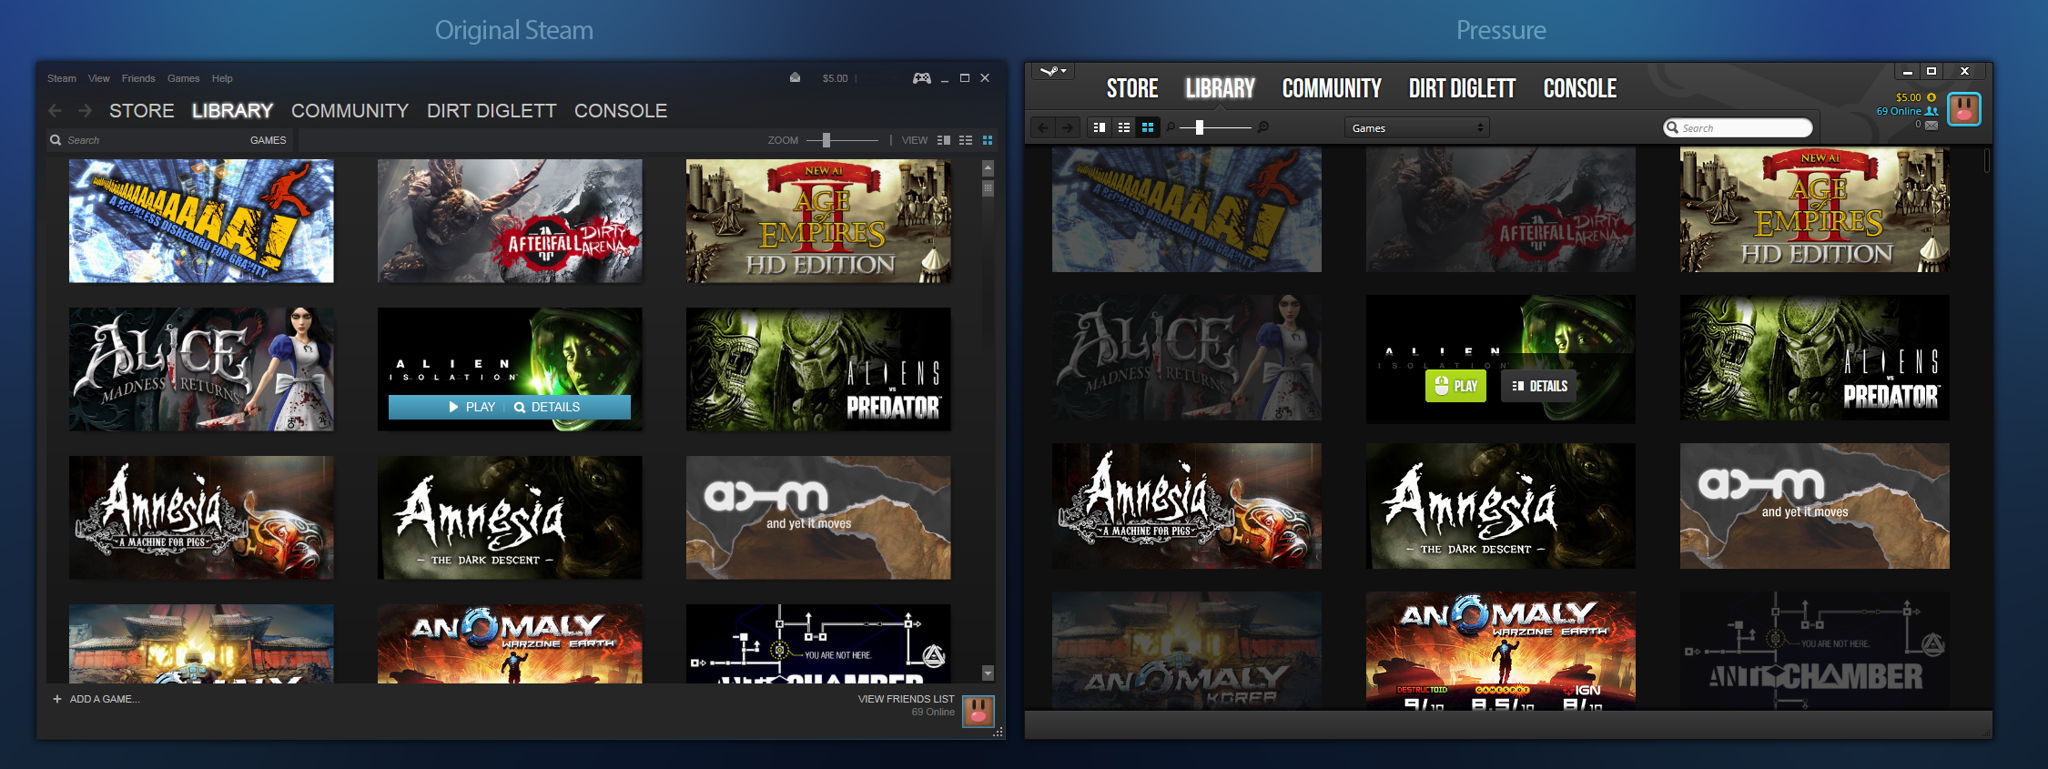Viewport: 2048px width, 769px height.
Task: Open DIRT DIGLETT tab in Pressure
Action: click(x=1462, y=88)
